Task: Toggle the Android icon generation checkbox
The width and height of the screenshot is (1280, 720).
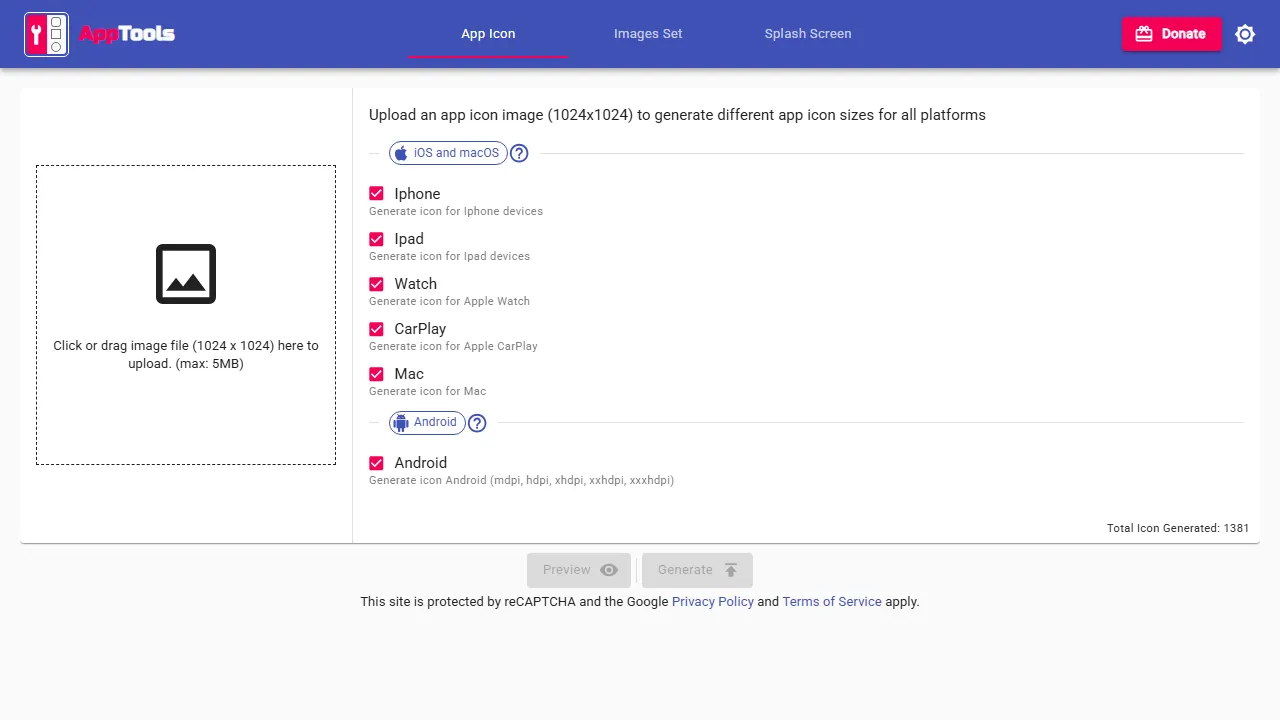Action: point(376,462)
